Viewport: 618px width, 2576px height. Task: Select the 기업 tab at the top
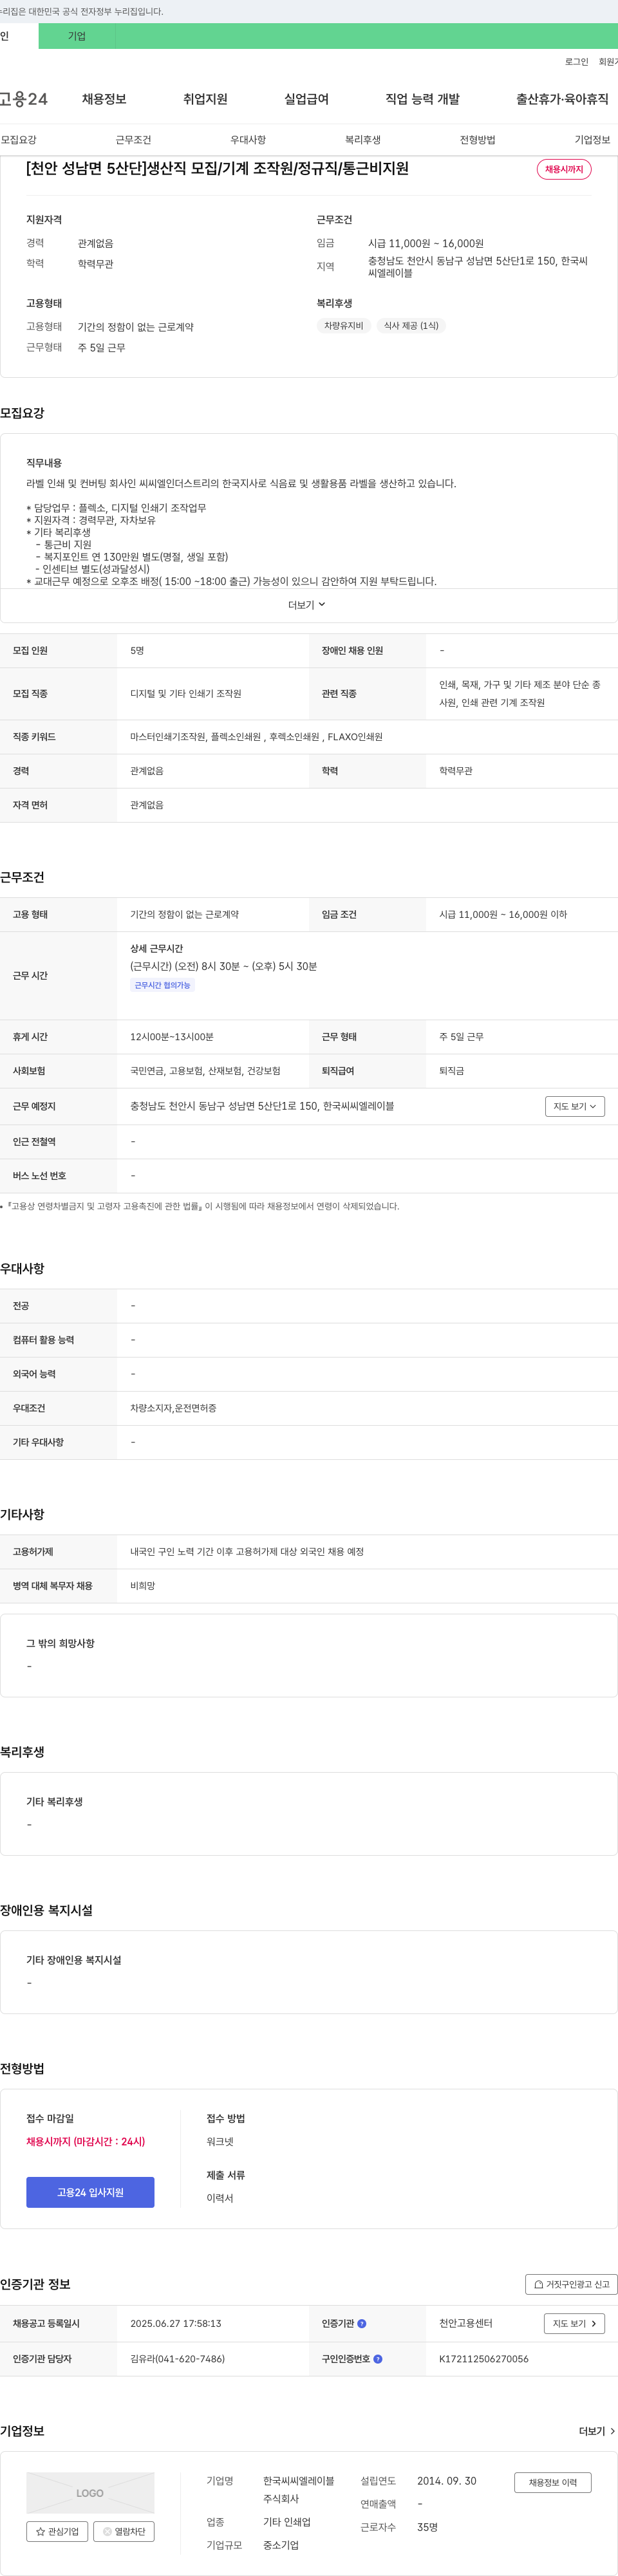(x=77, y=36)
